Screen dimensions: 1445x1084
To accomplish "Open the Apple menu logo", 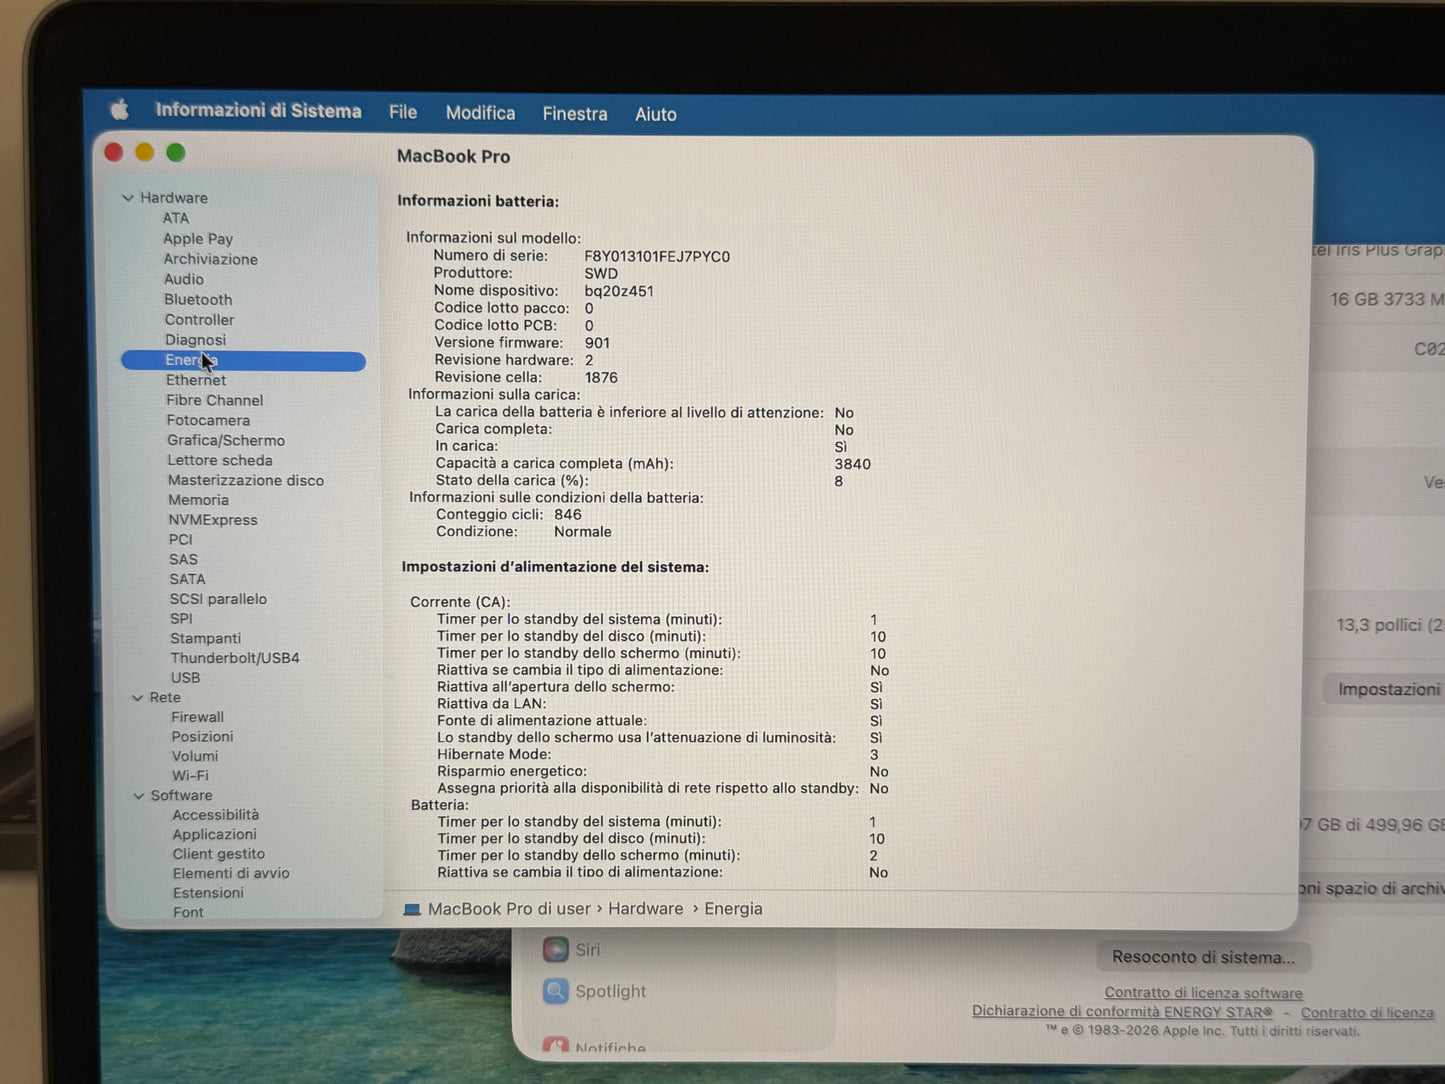I will point(119,109).
